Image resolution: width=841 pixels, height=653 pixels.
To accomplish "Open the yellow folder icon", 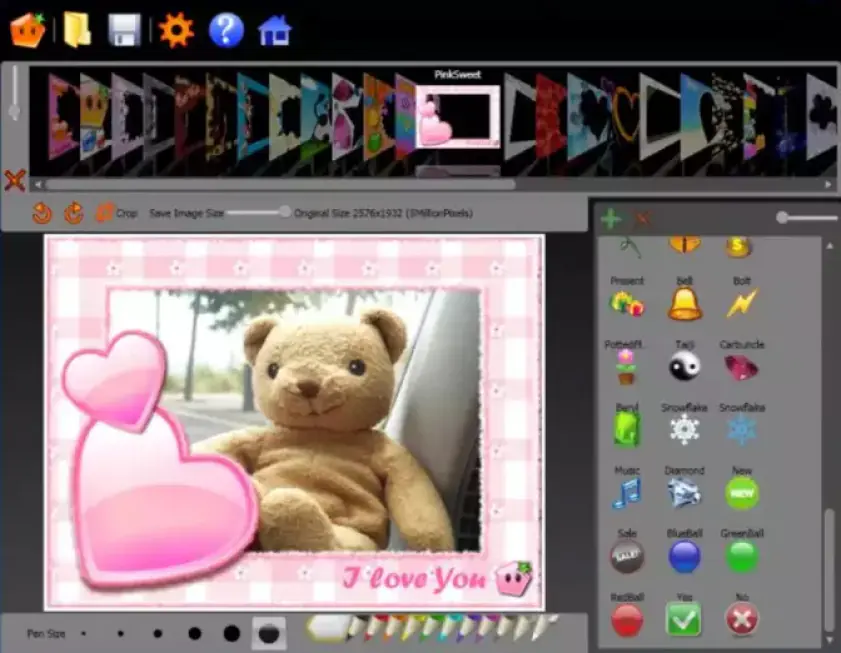I will [x=77, y=30].
